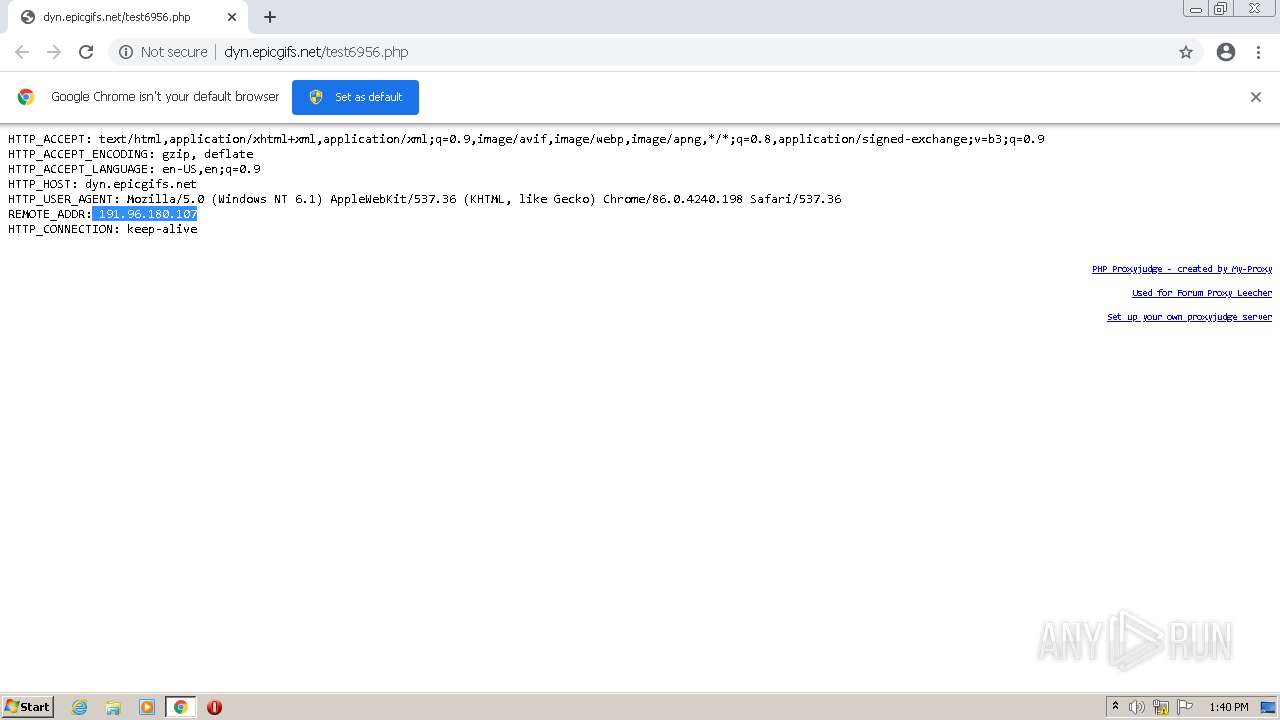Open the Not secure site information

click(x=163, y=52)
